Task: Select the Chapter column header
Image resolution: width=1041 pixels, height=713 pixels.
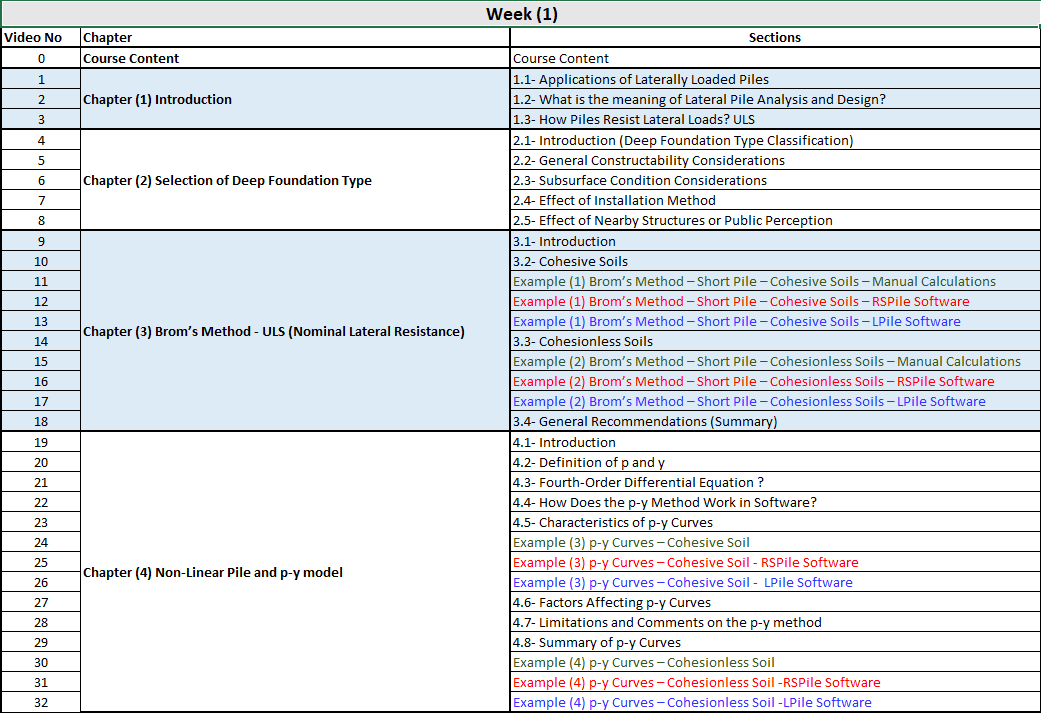Action: pos(108,38)
